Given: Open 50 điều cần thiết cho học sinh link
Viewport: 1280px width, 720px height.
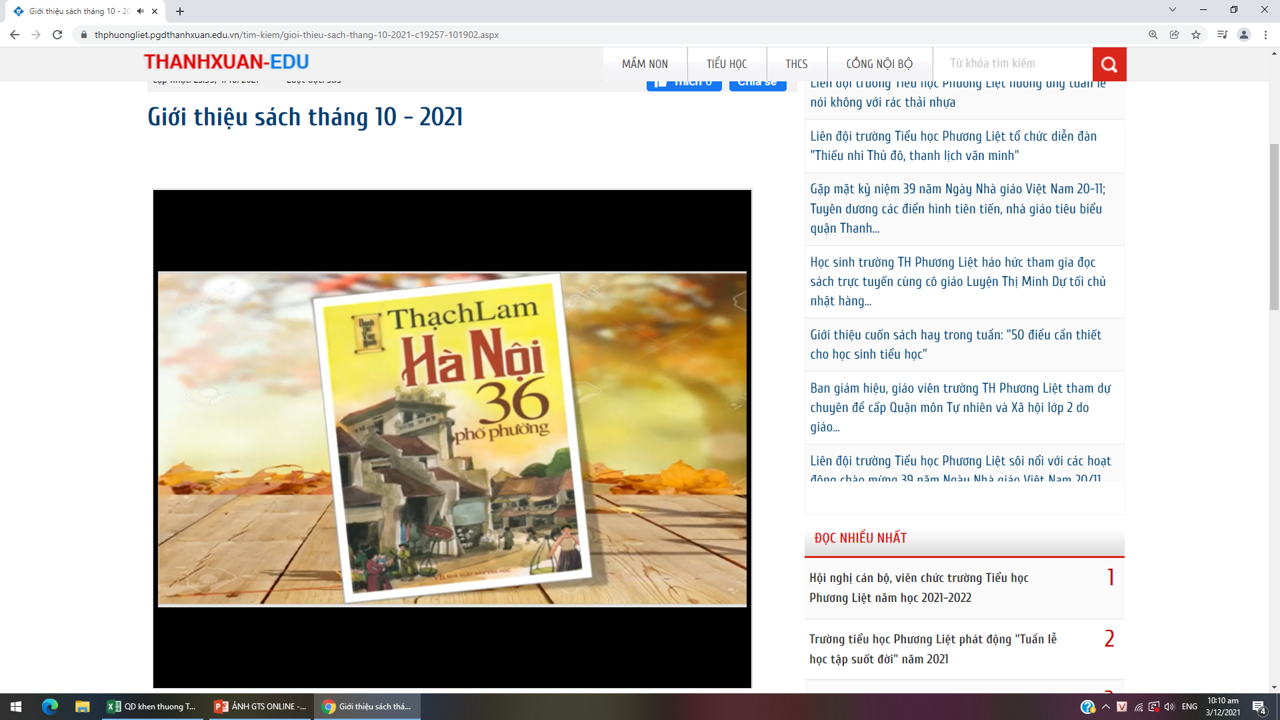Looking at the screenshot, I should 955,345.
